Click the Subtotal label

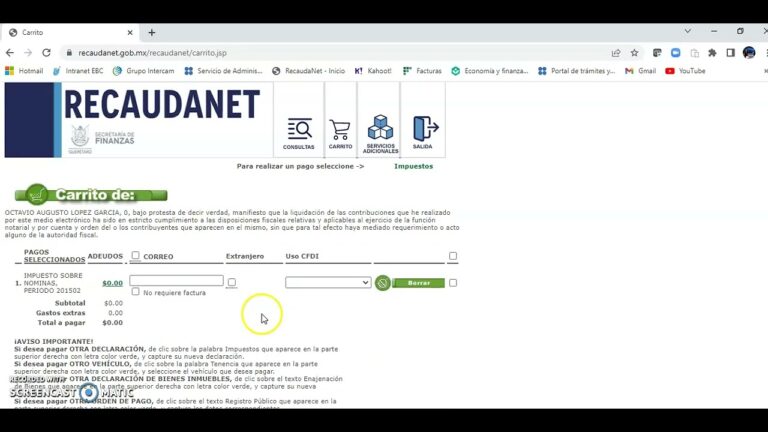70,303
